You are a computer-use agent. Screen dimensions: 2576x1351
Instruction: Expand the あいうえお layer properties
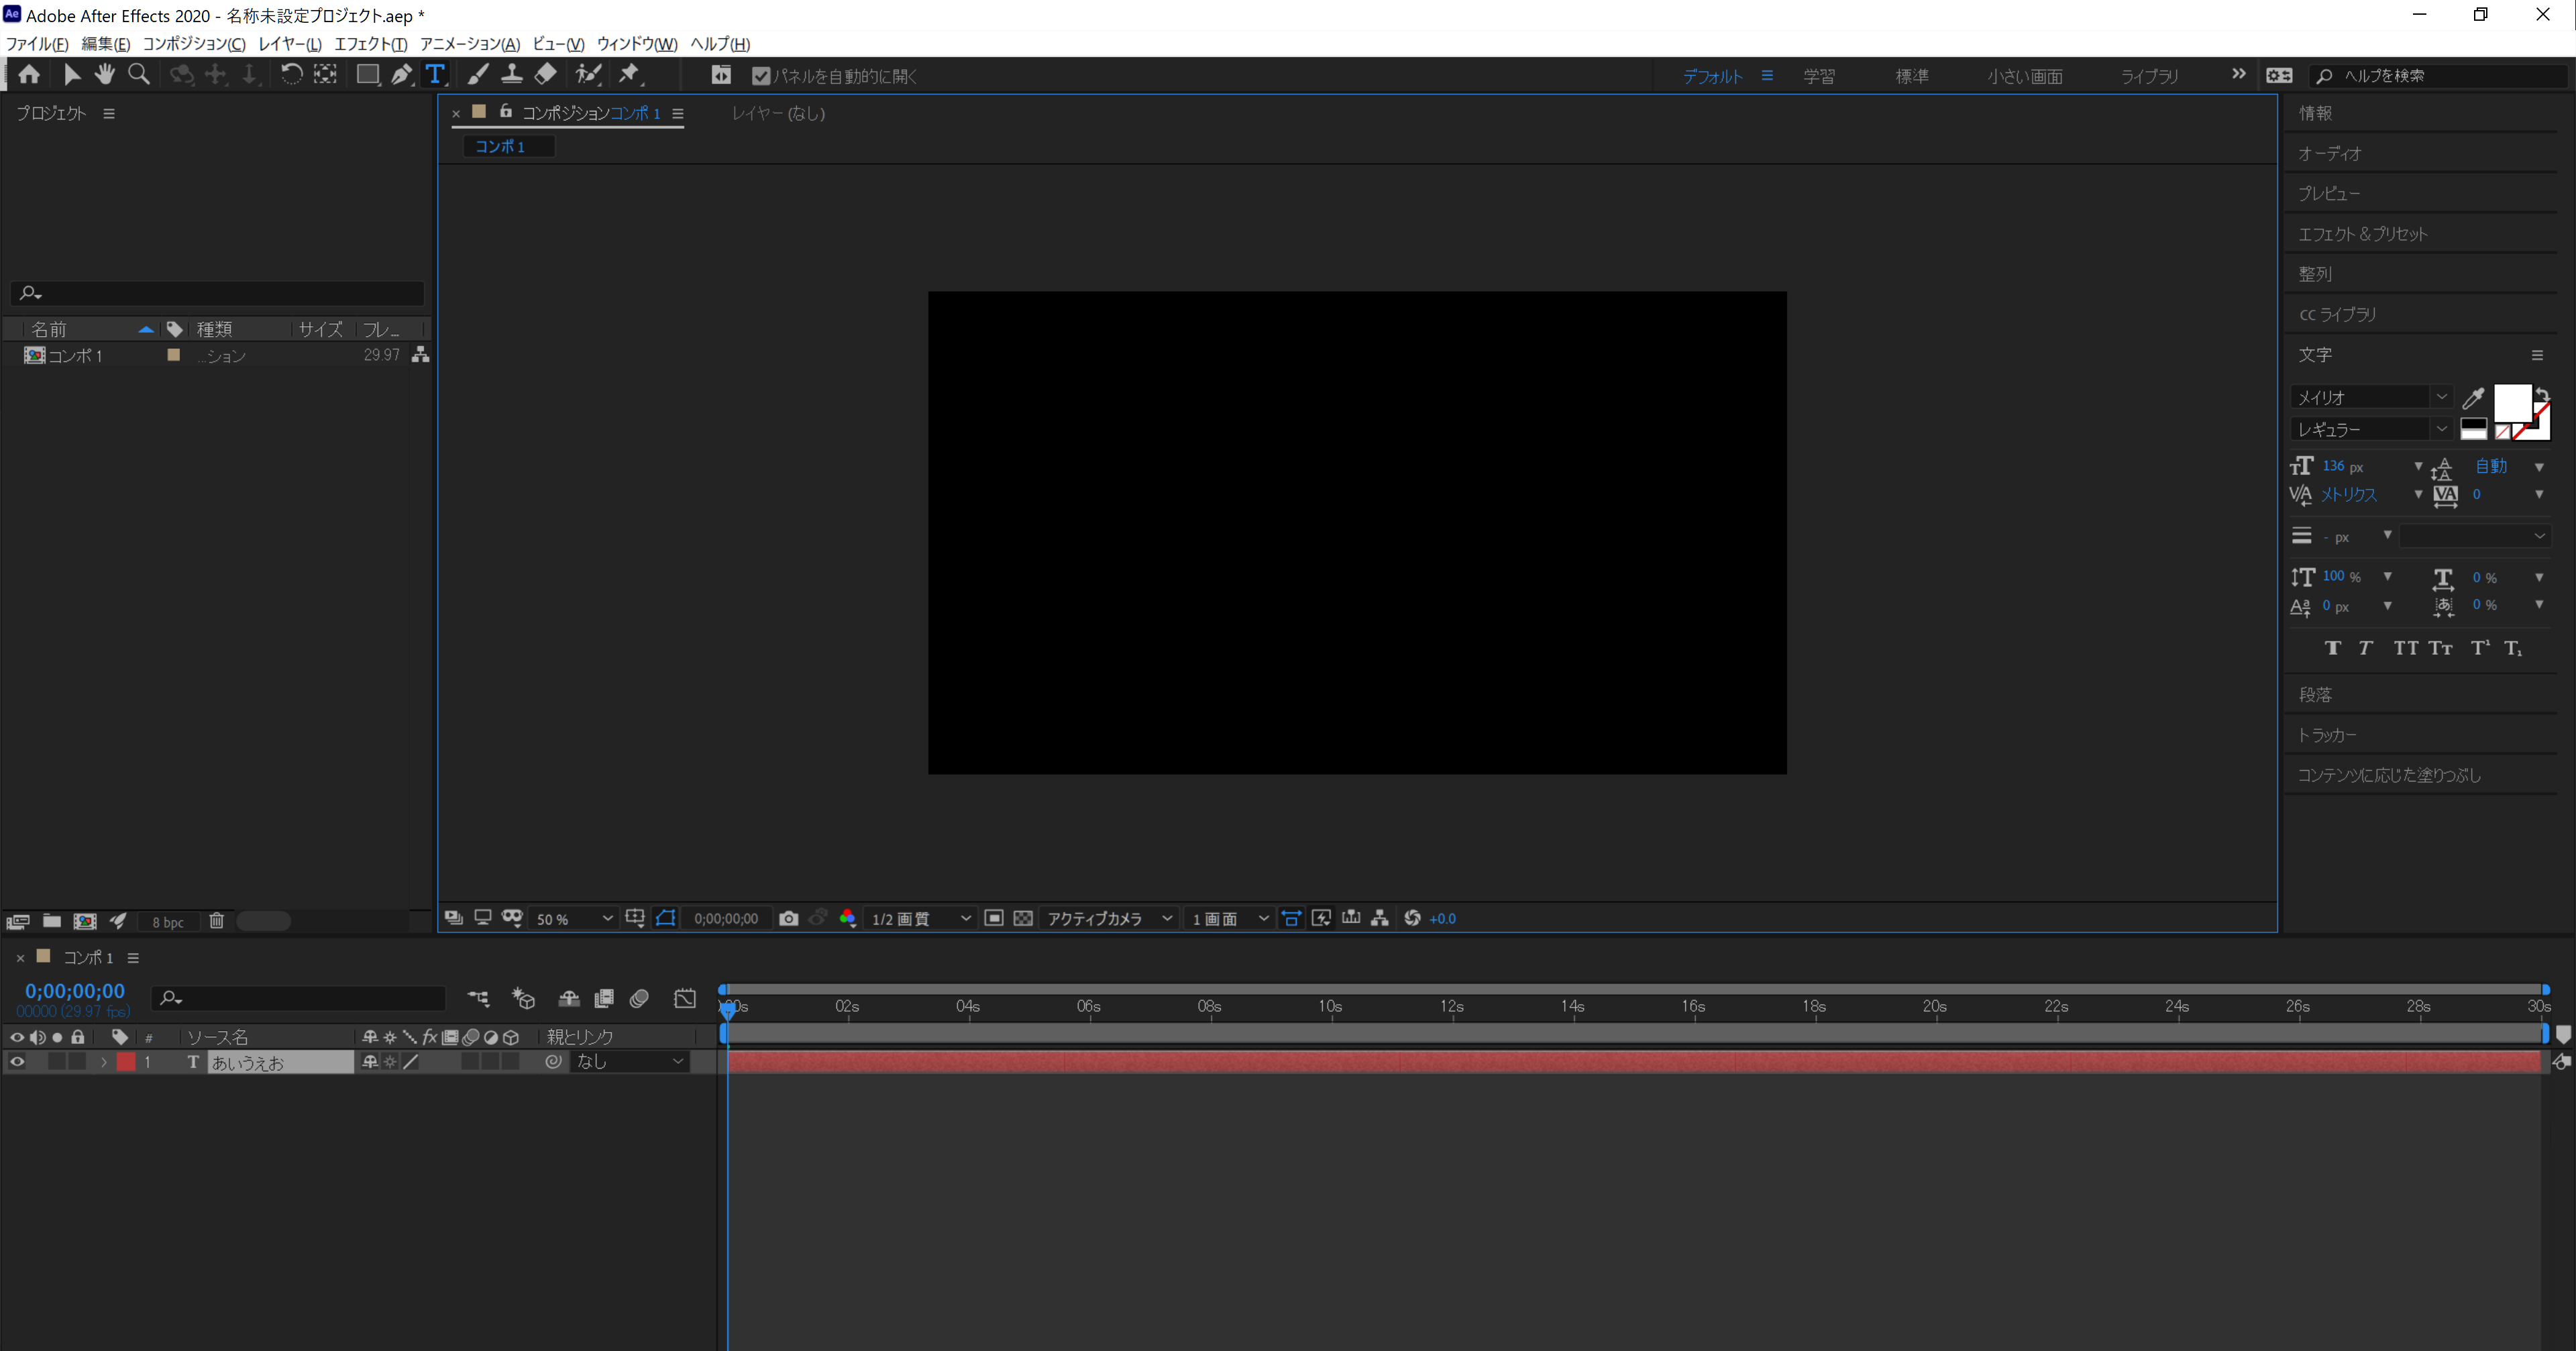103,1062
